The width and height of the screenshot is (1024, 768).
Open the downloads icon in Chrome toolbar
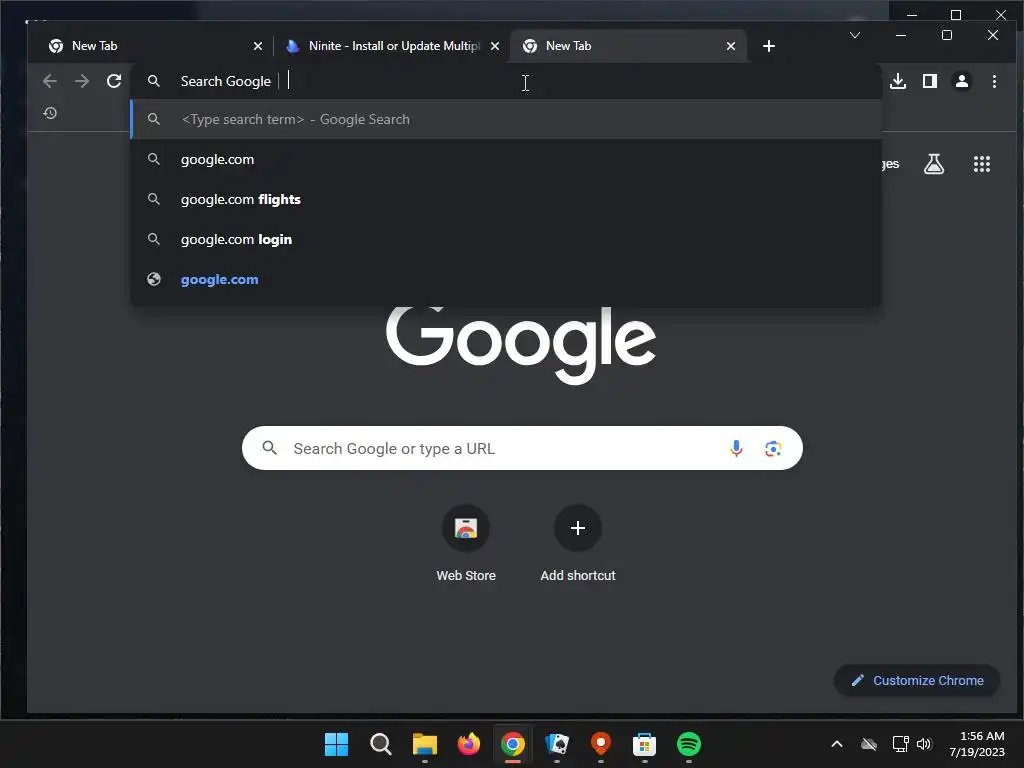[x=898, y=81]
